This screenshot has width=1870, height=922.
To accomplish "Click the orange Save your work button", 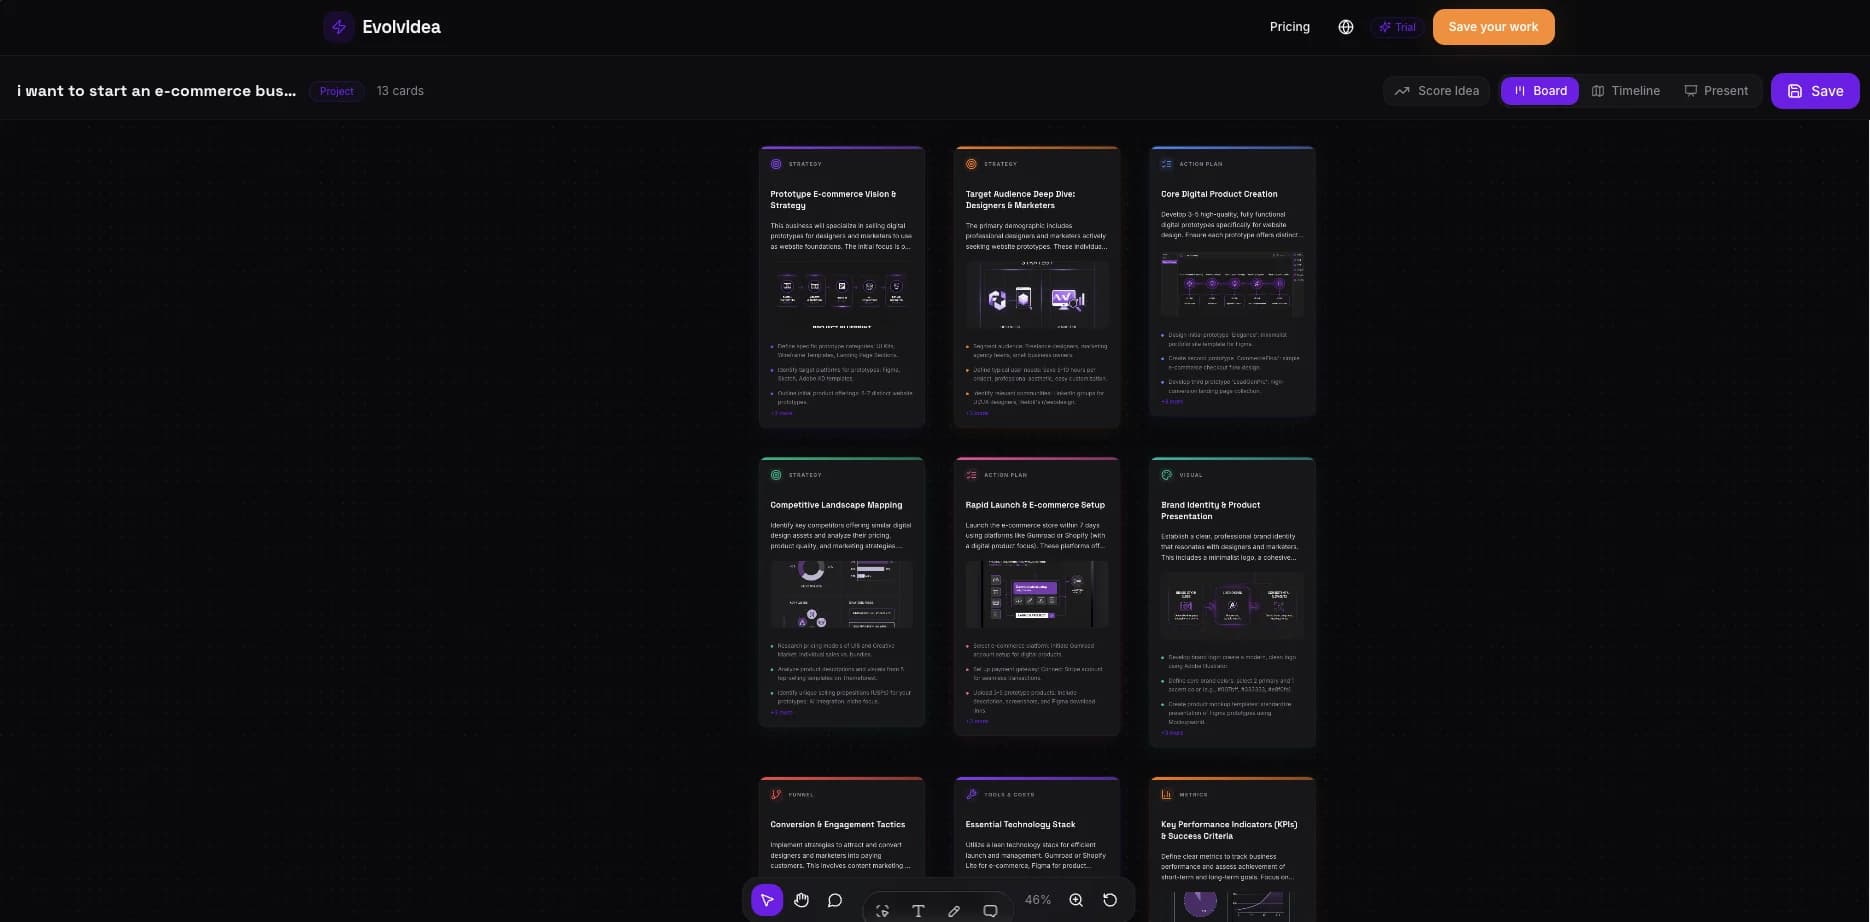I will pyautogui.click(x=1493, y=27).
